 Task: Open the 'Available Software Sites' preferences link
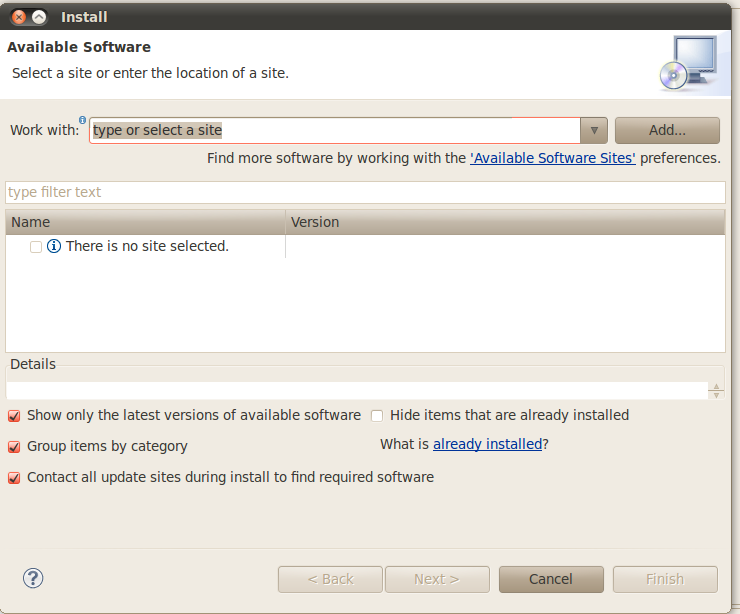pyautogui.click(x=553, y=158)
